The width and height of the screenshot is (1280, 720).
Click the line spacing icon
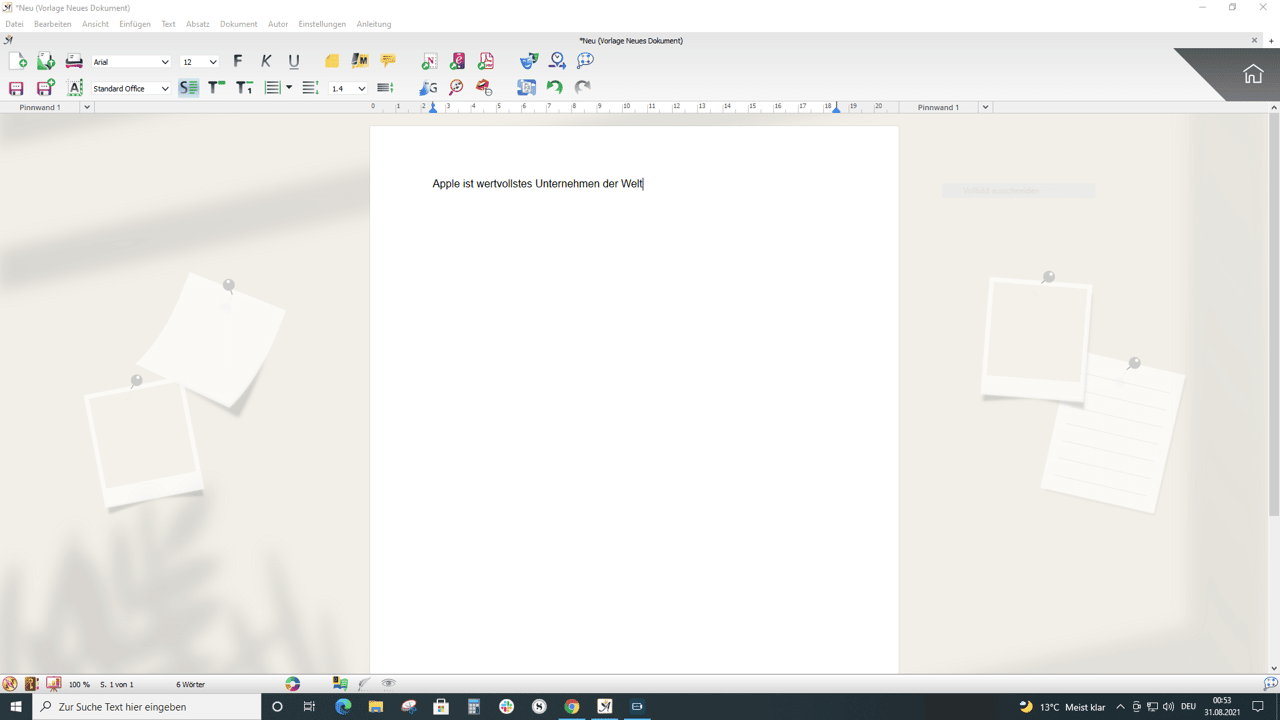pos(310,88)
